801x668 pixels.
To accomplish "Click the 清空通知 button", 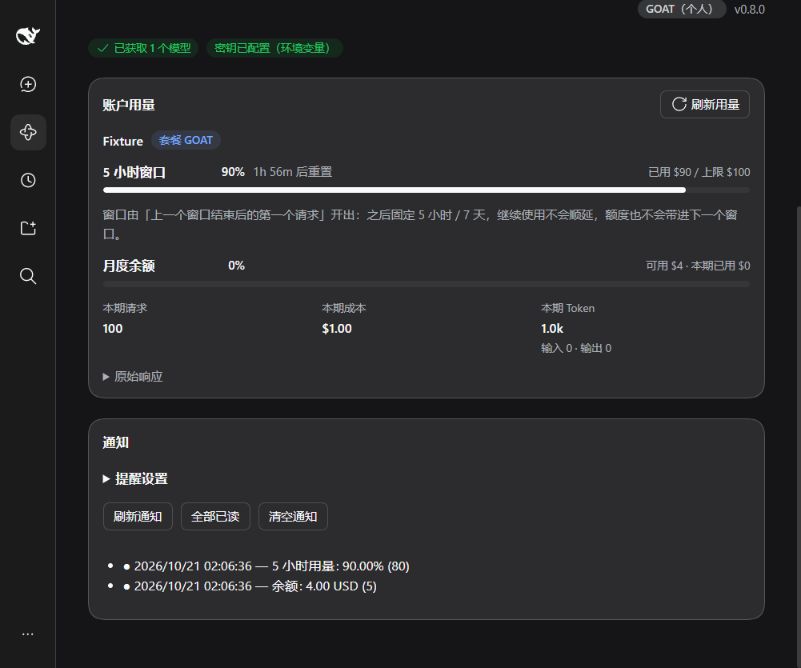I will tap(293, 516).
